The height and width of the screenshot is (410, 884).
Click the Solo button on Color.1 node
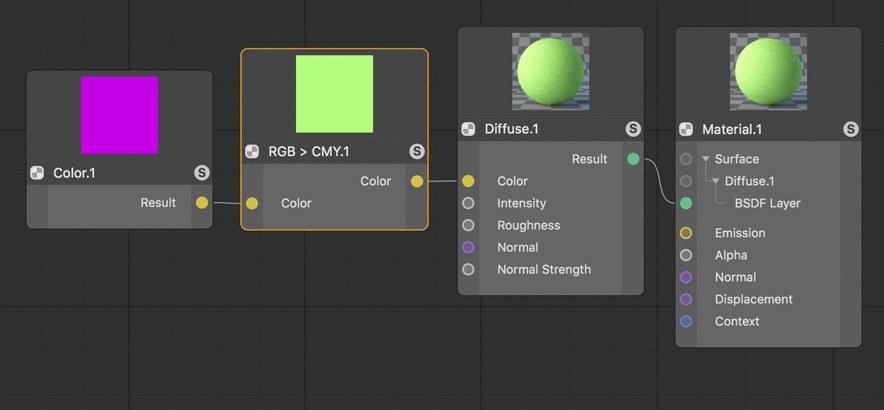point(202,173)
